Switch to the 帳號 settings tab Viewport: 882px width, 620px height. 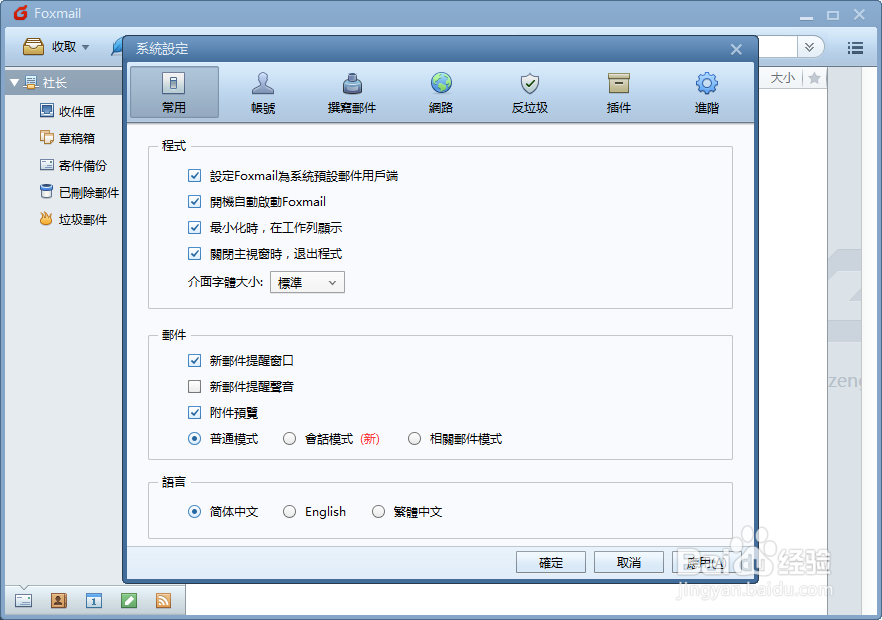pos(262,91)
